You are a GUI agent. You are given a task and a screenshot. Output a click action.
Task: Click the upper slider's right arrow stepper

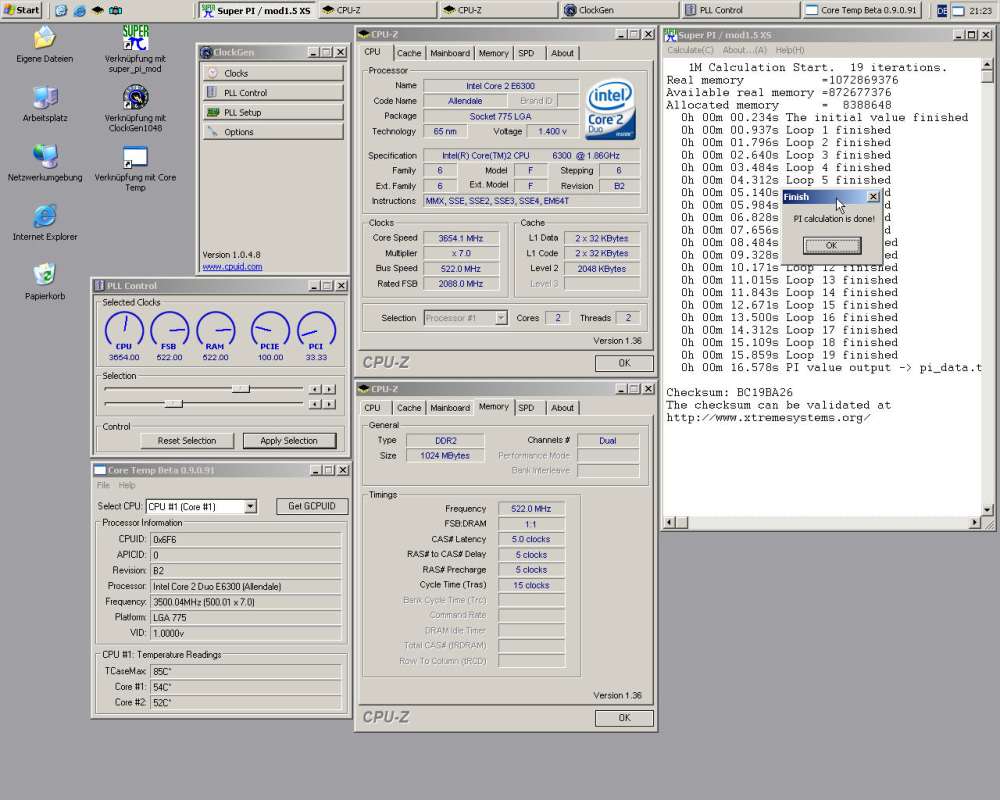coord(329,389)
